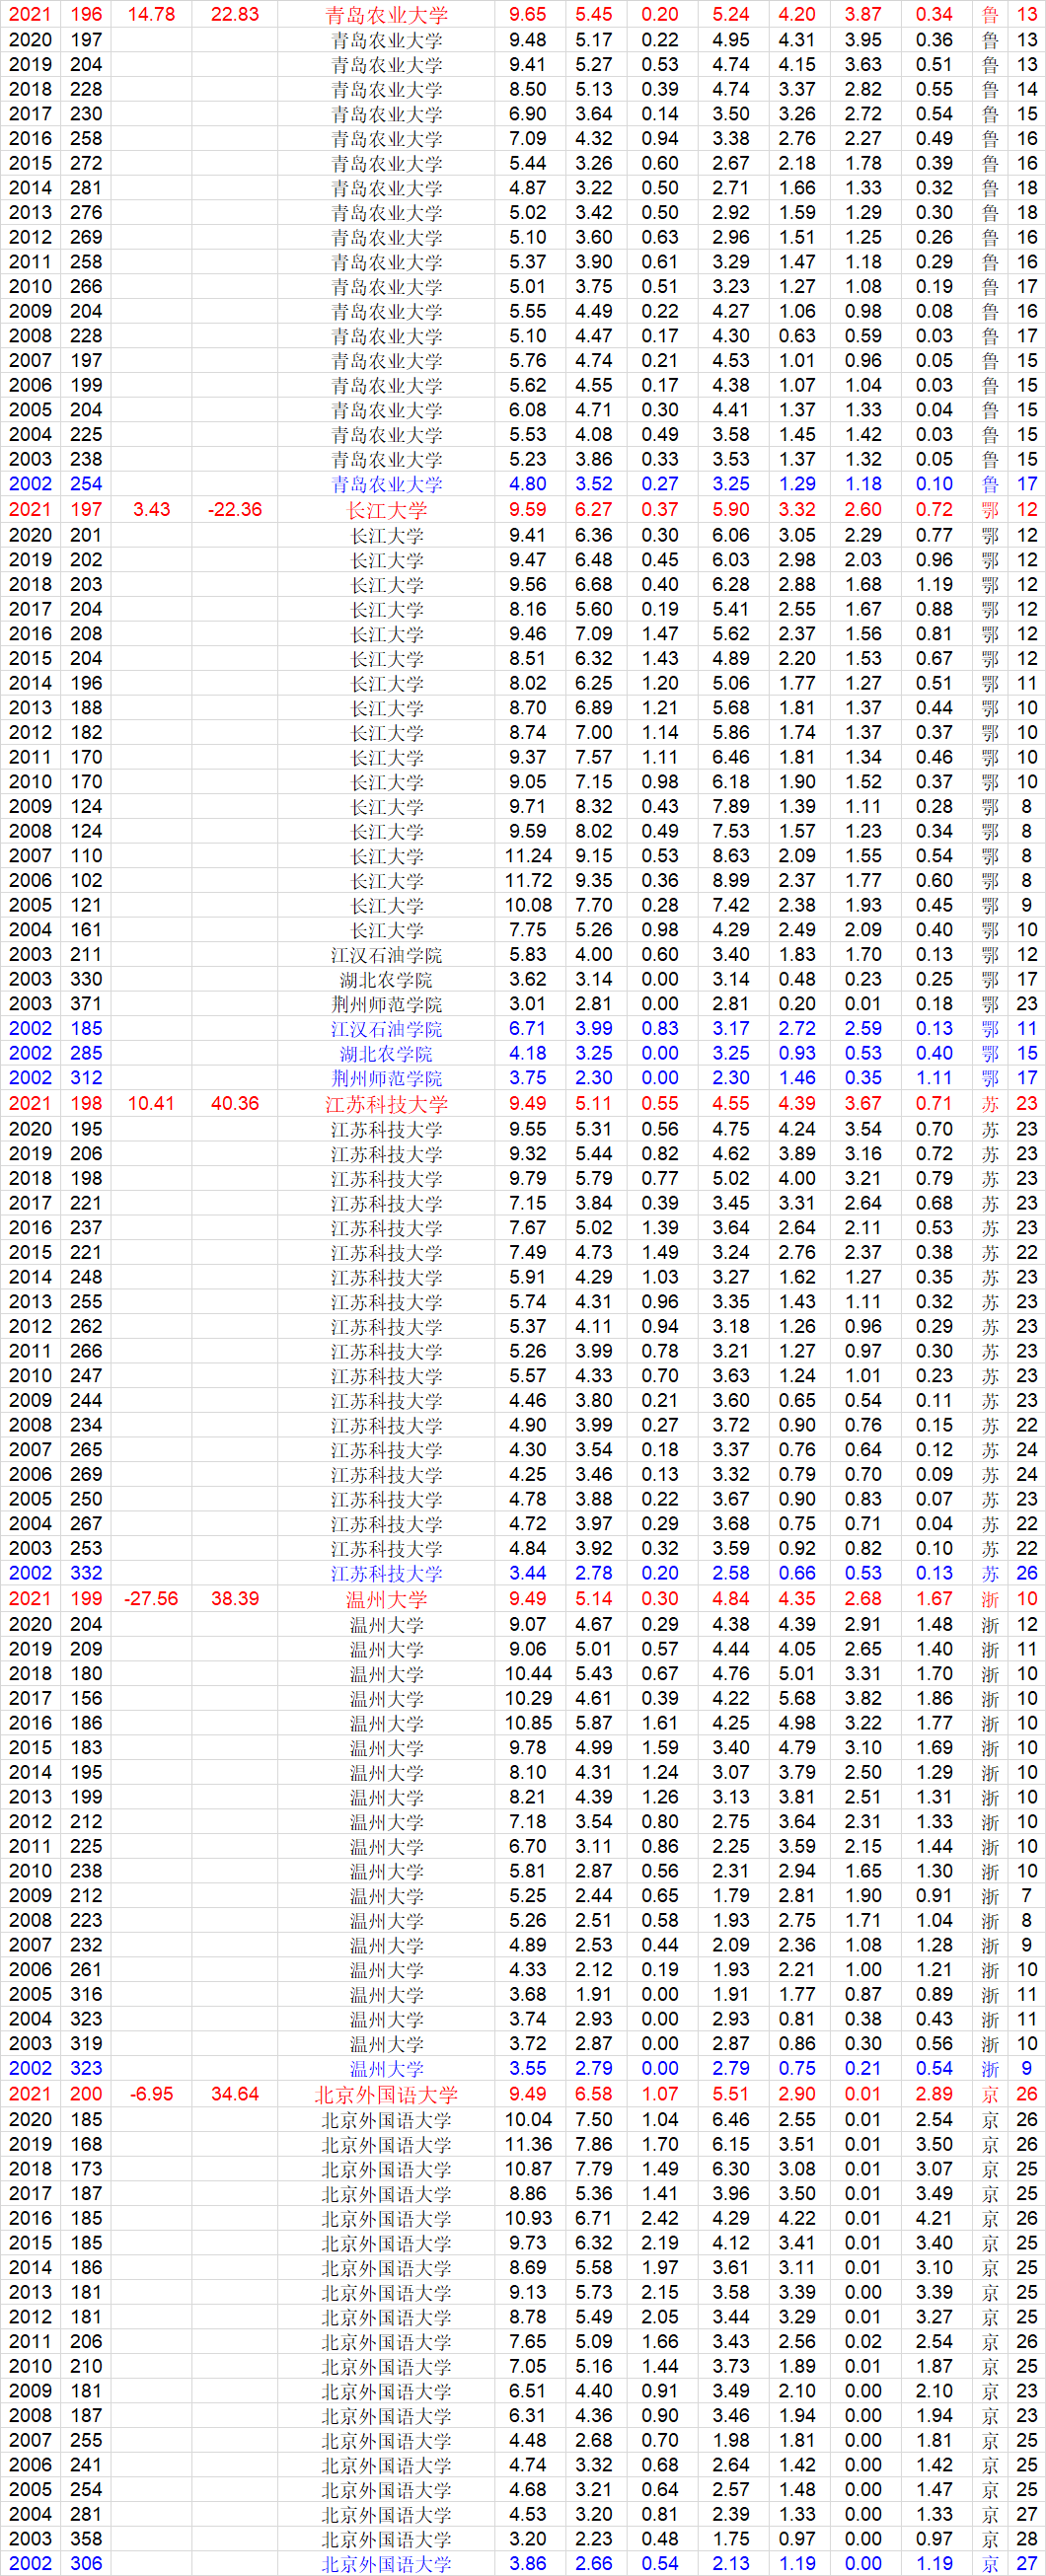Click the 3.43 cell in 长江大学 2021 row
Viewport: 1046px width, 2576px height.
coord(151,509)
